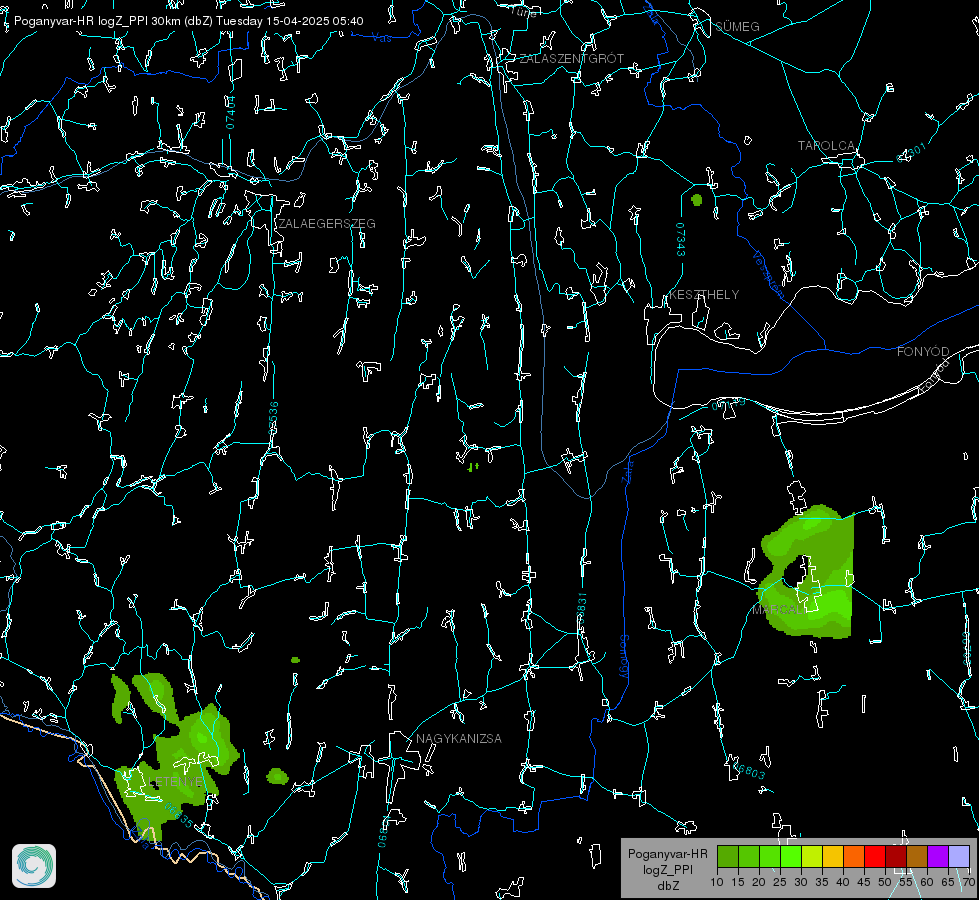
Task: Click the lavender 65-70 dBZ legend swatch
Action: tap(958, 856)
